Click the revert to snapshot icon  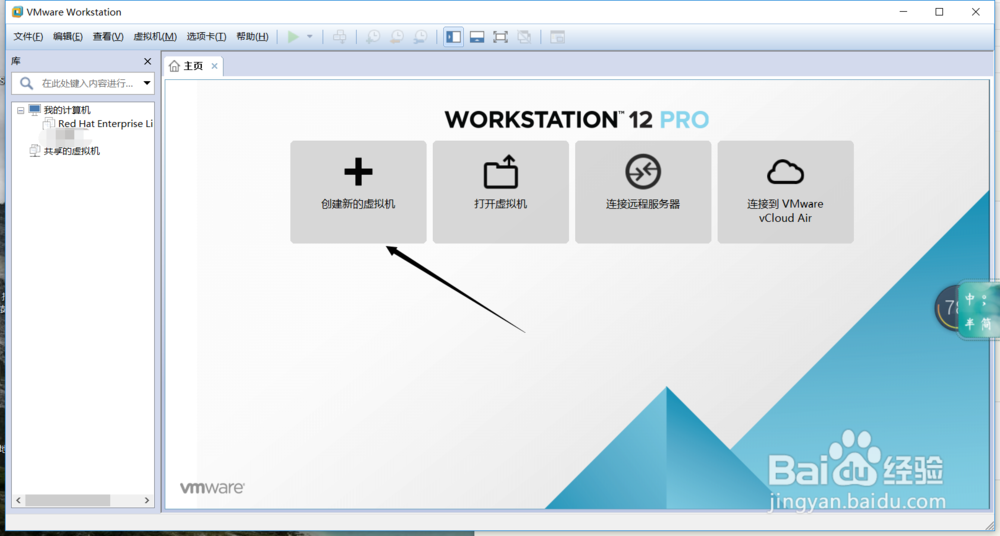pyautogui.click(x=396, y=37)
